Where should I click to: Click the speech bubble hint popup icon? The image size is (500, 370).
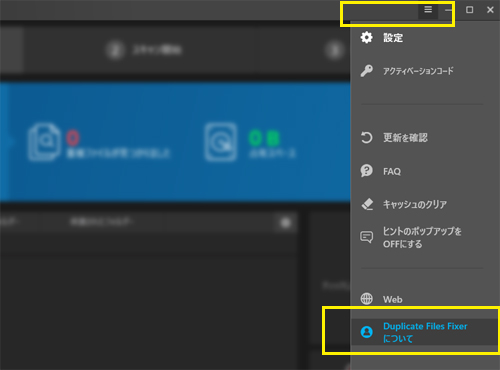tap(367, 237)
